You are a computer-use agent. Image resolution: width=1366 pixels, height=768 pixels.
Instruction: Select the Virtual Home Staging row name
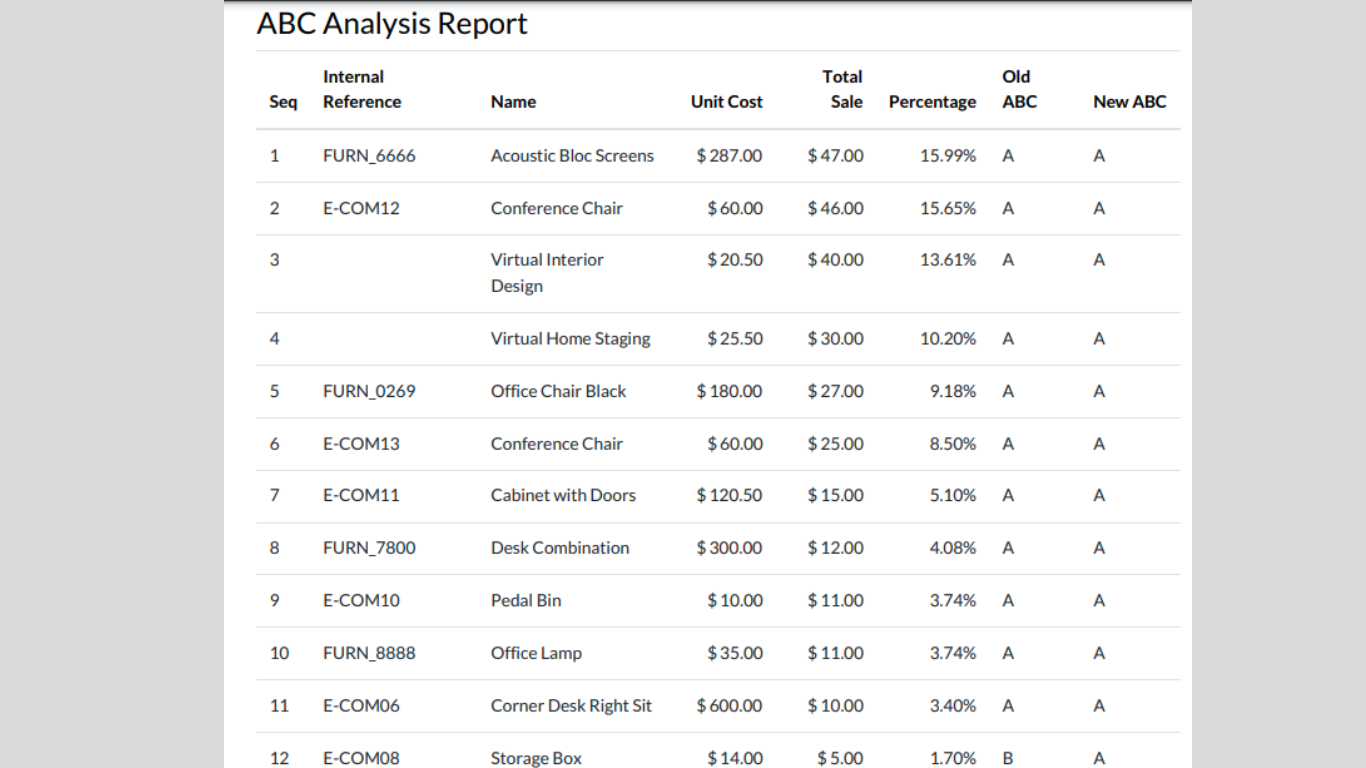coord(570,339)
